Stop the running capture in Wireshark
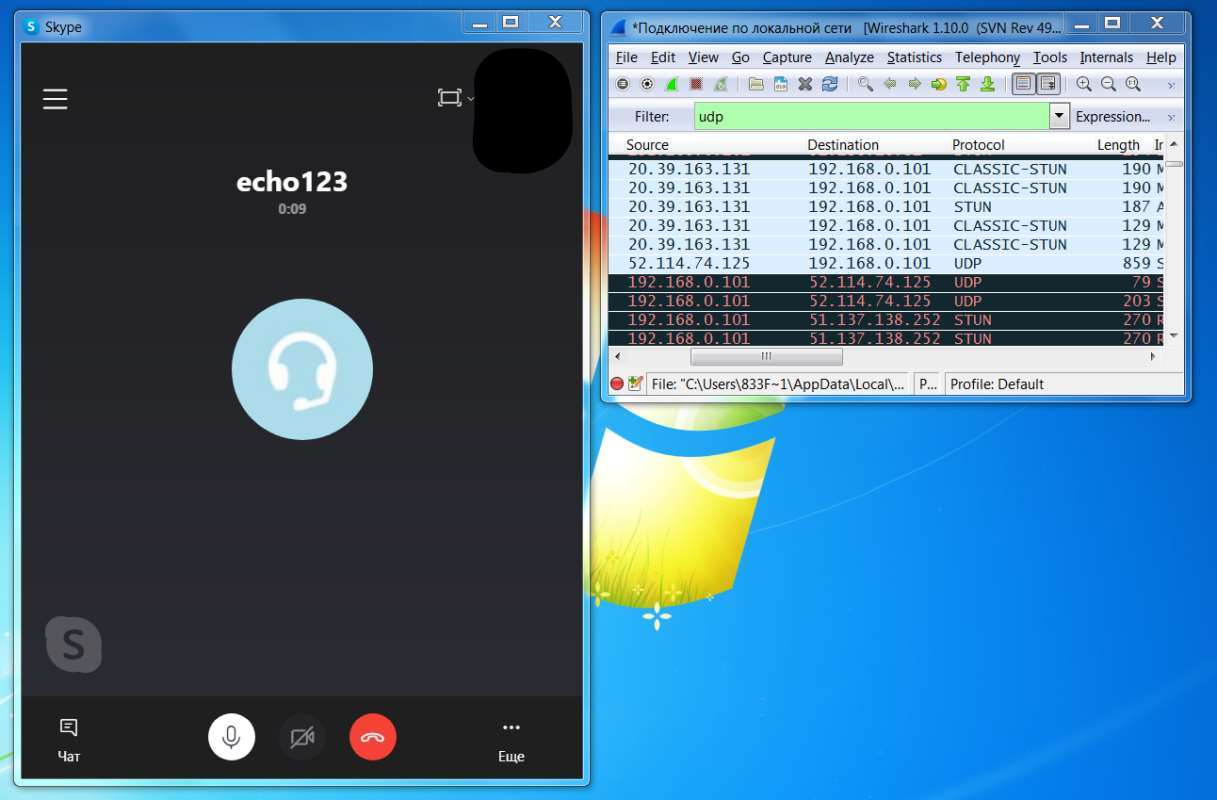Screen dimensions: 1217x800 click(x=695, y=84)
